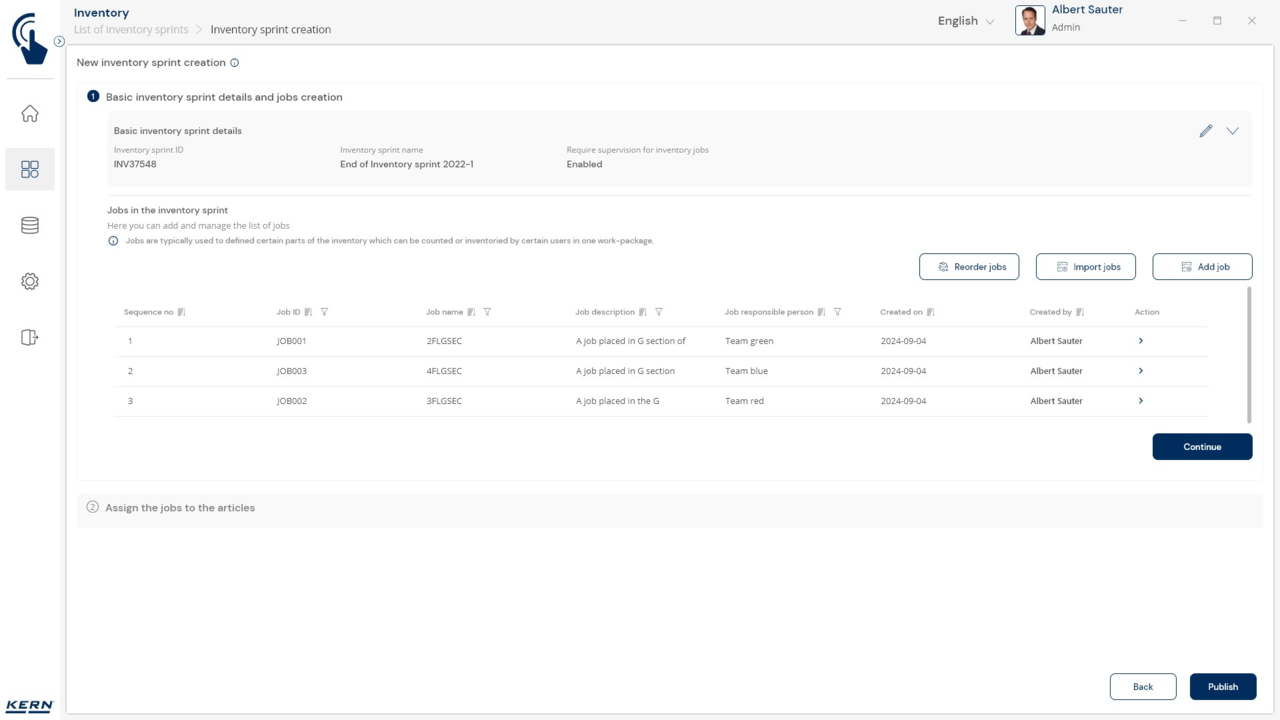Click the logout icon in sidebar
1280x720 pixels.
[30, 338]
